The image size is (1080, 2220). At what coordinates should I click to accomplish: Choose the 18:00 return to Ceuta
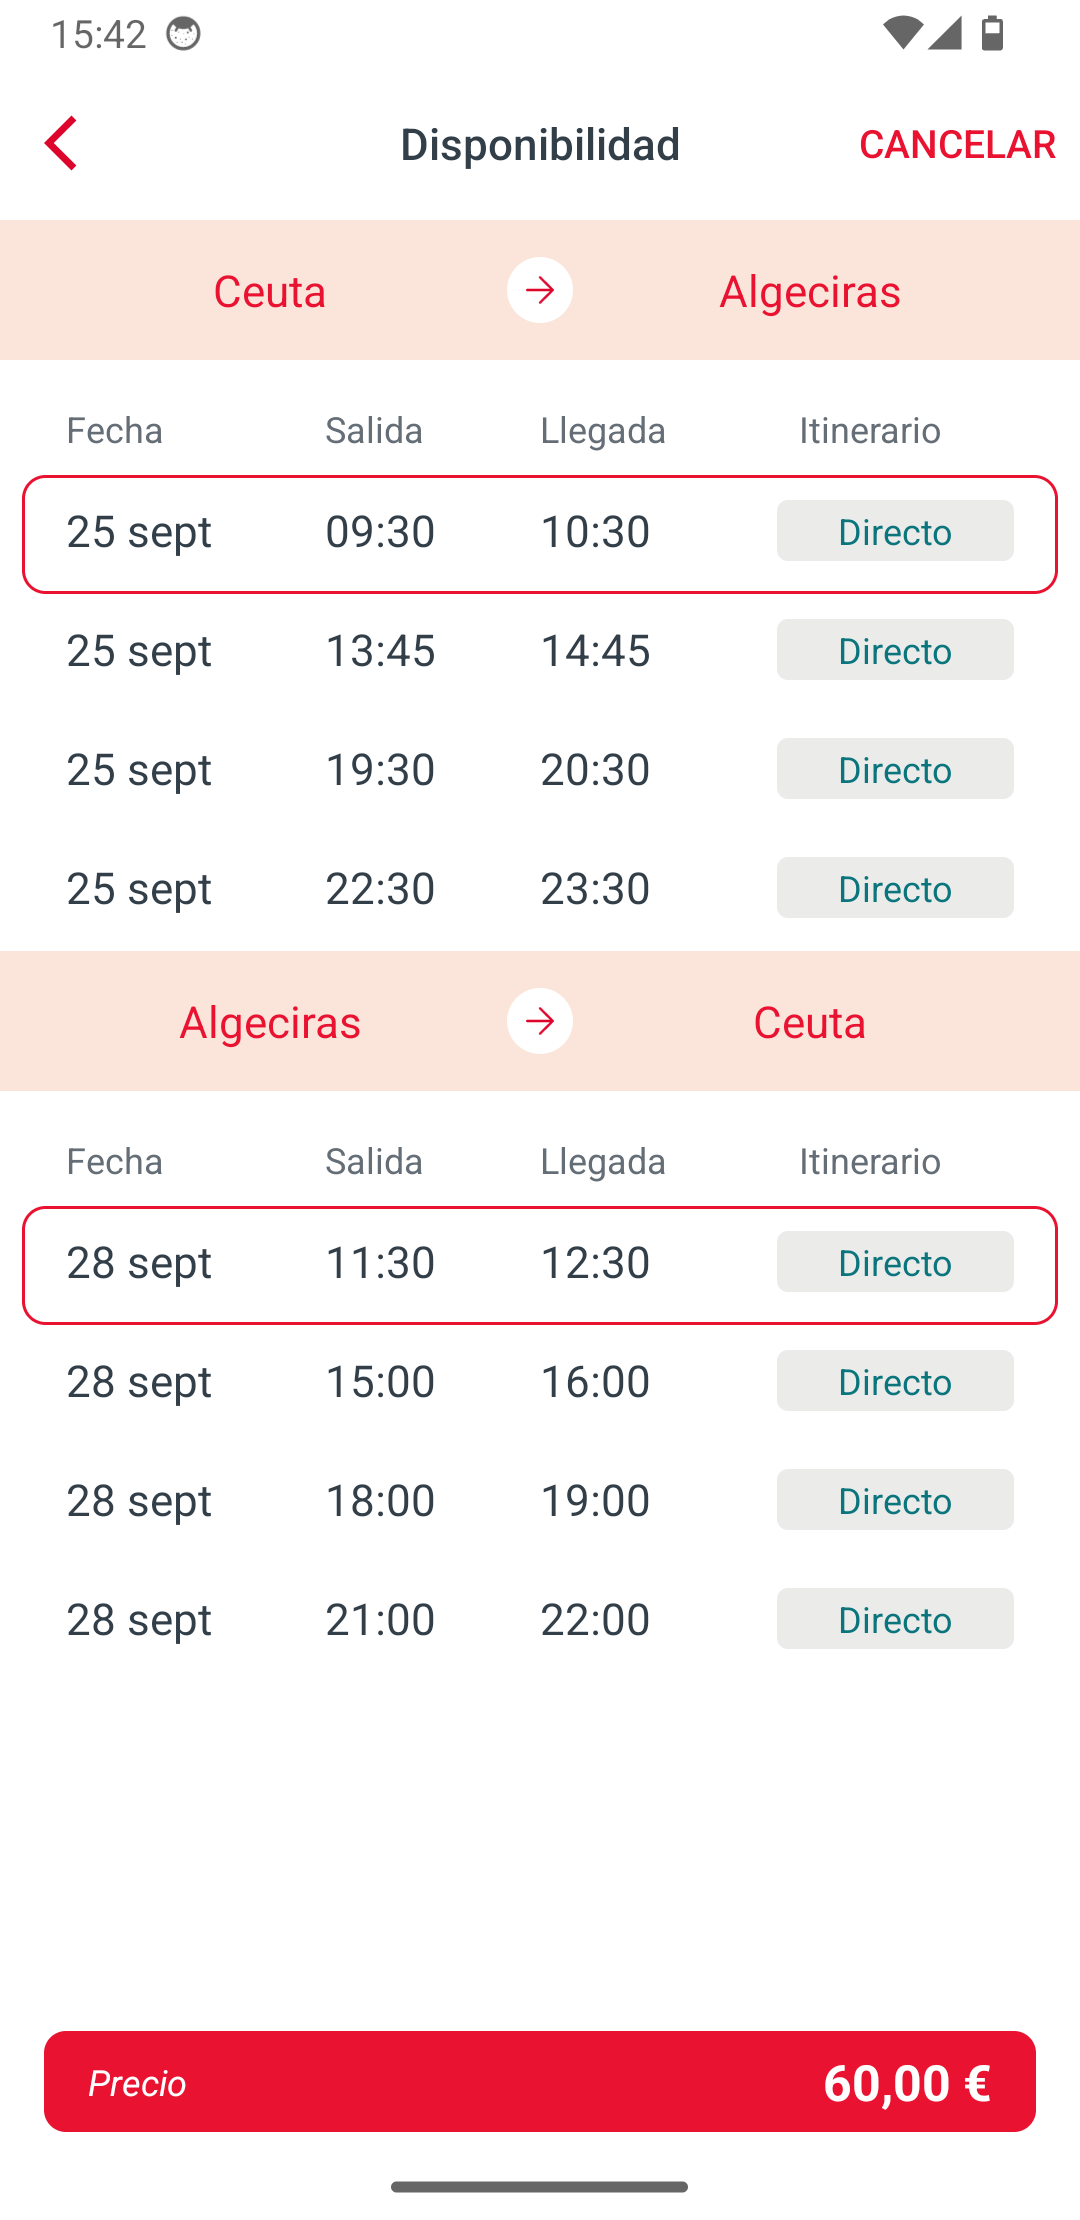click(x=540, y=1500)
